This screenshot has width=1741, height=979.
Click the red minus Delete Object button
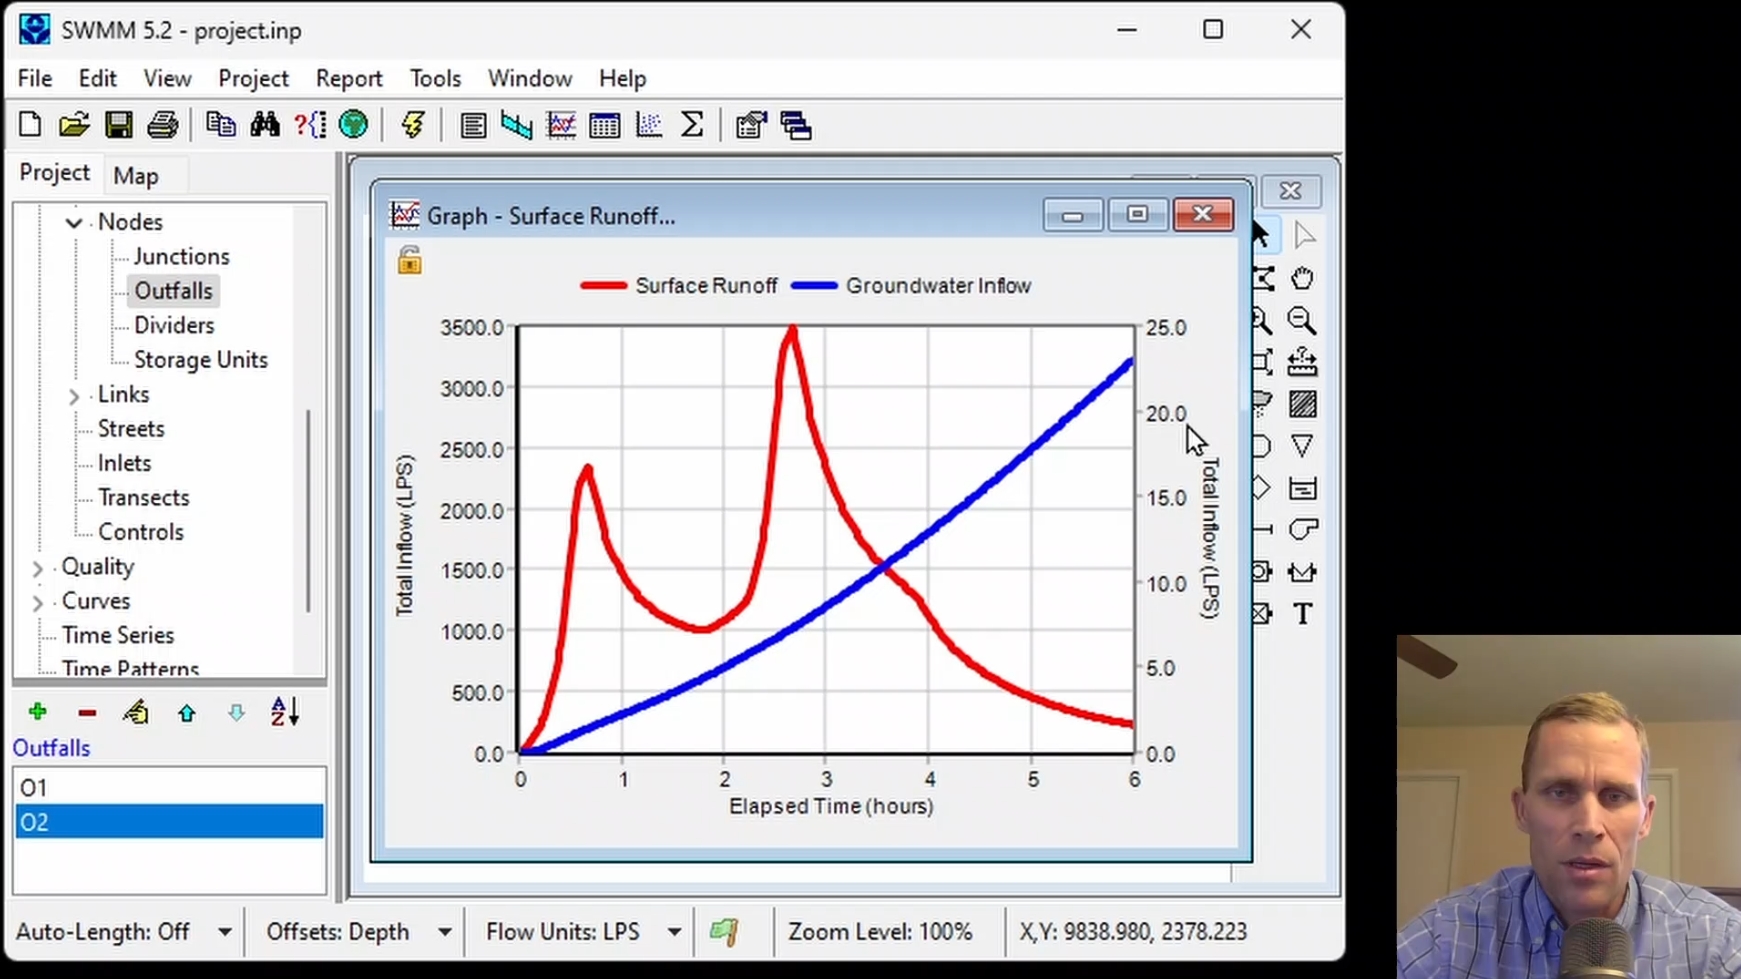click(87, 713)
